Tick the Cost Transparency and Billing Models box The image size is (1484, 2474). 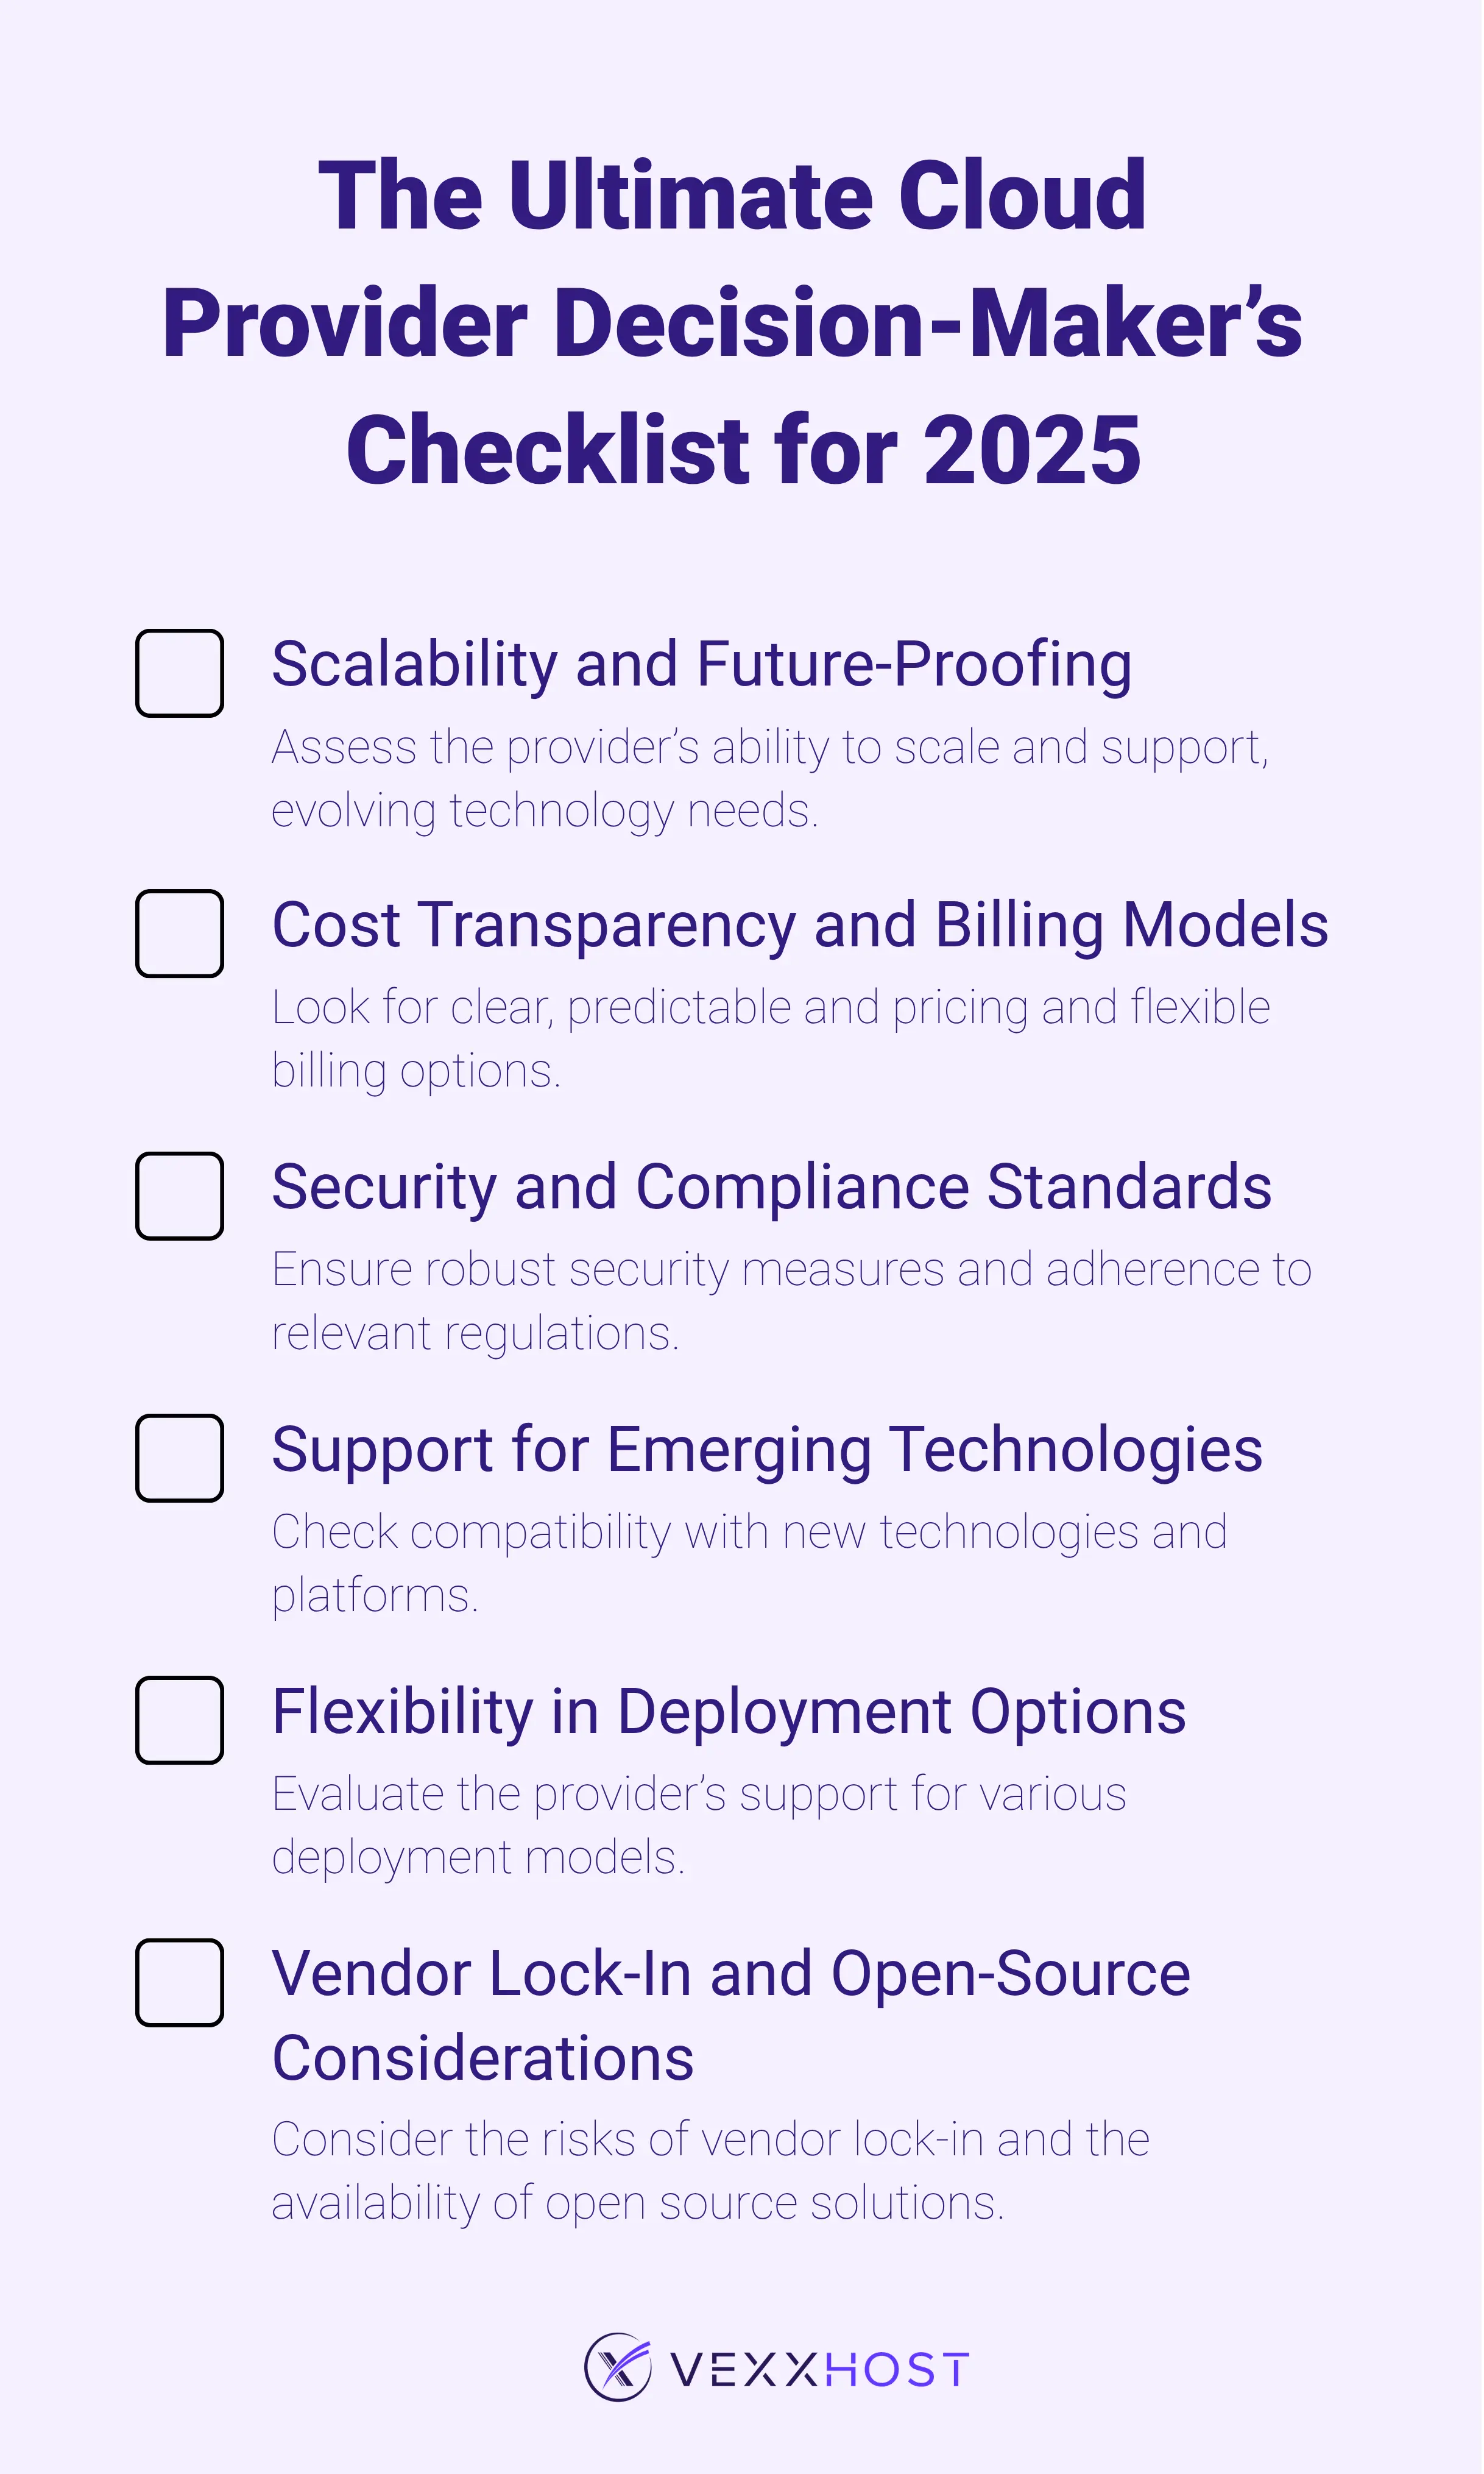click(179, 933)
